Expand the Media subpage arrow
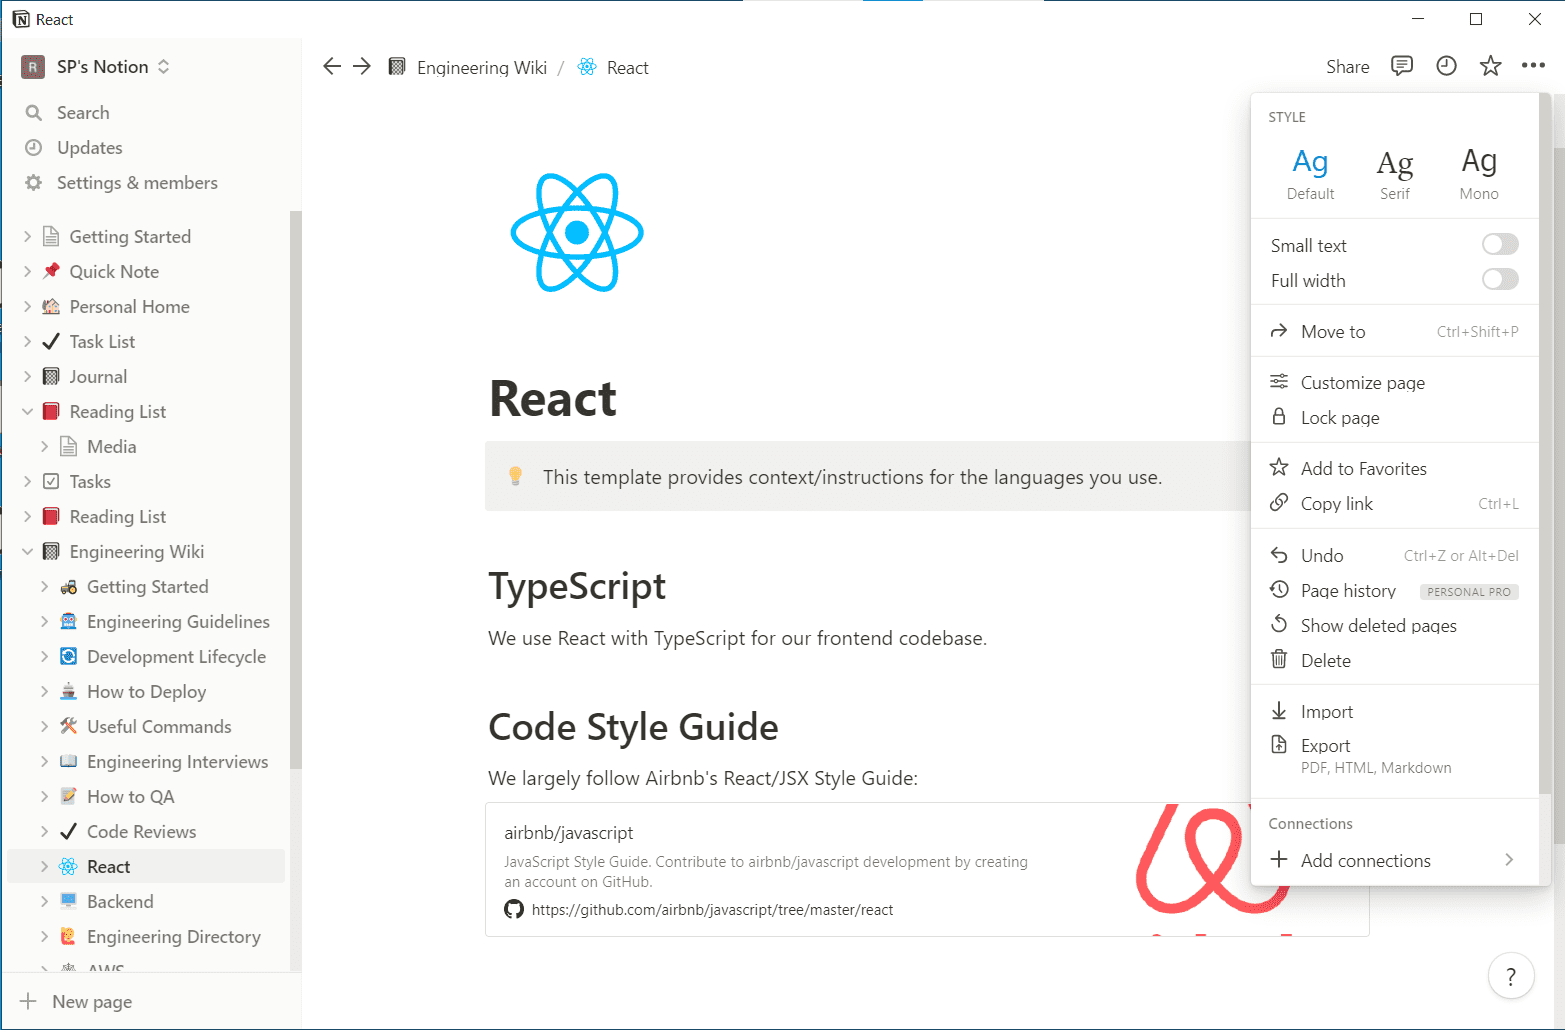The height and width of the screenshot is (1030, 1565). click(44, 447)
